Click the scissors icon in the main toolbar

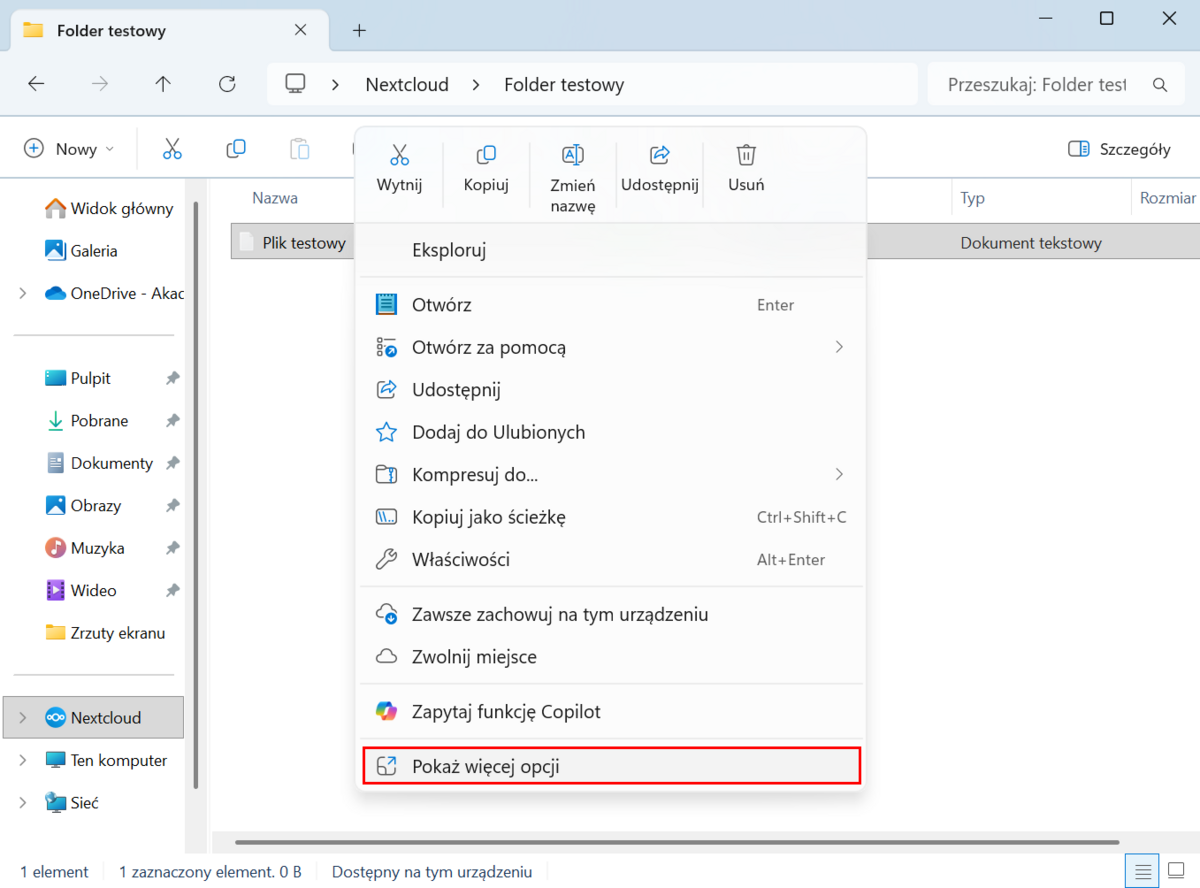pos(172,149)
